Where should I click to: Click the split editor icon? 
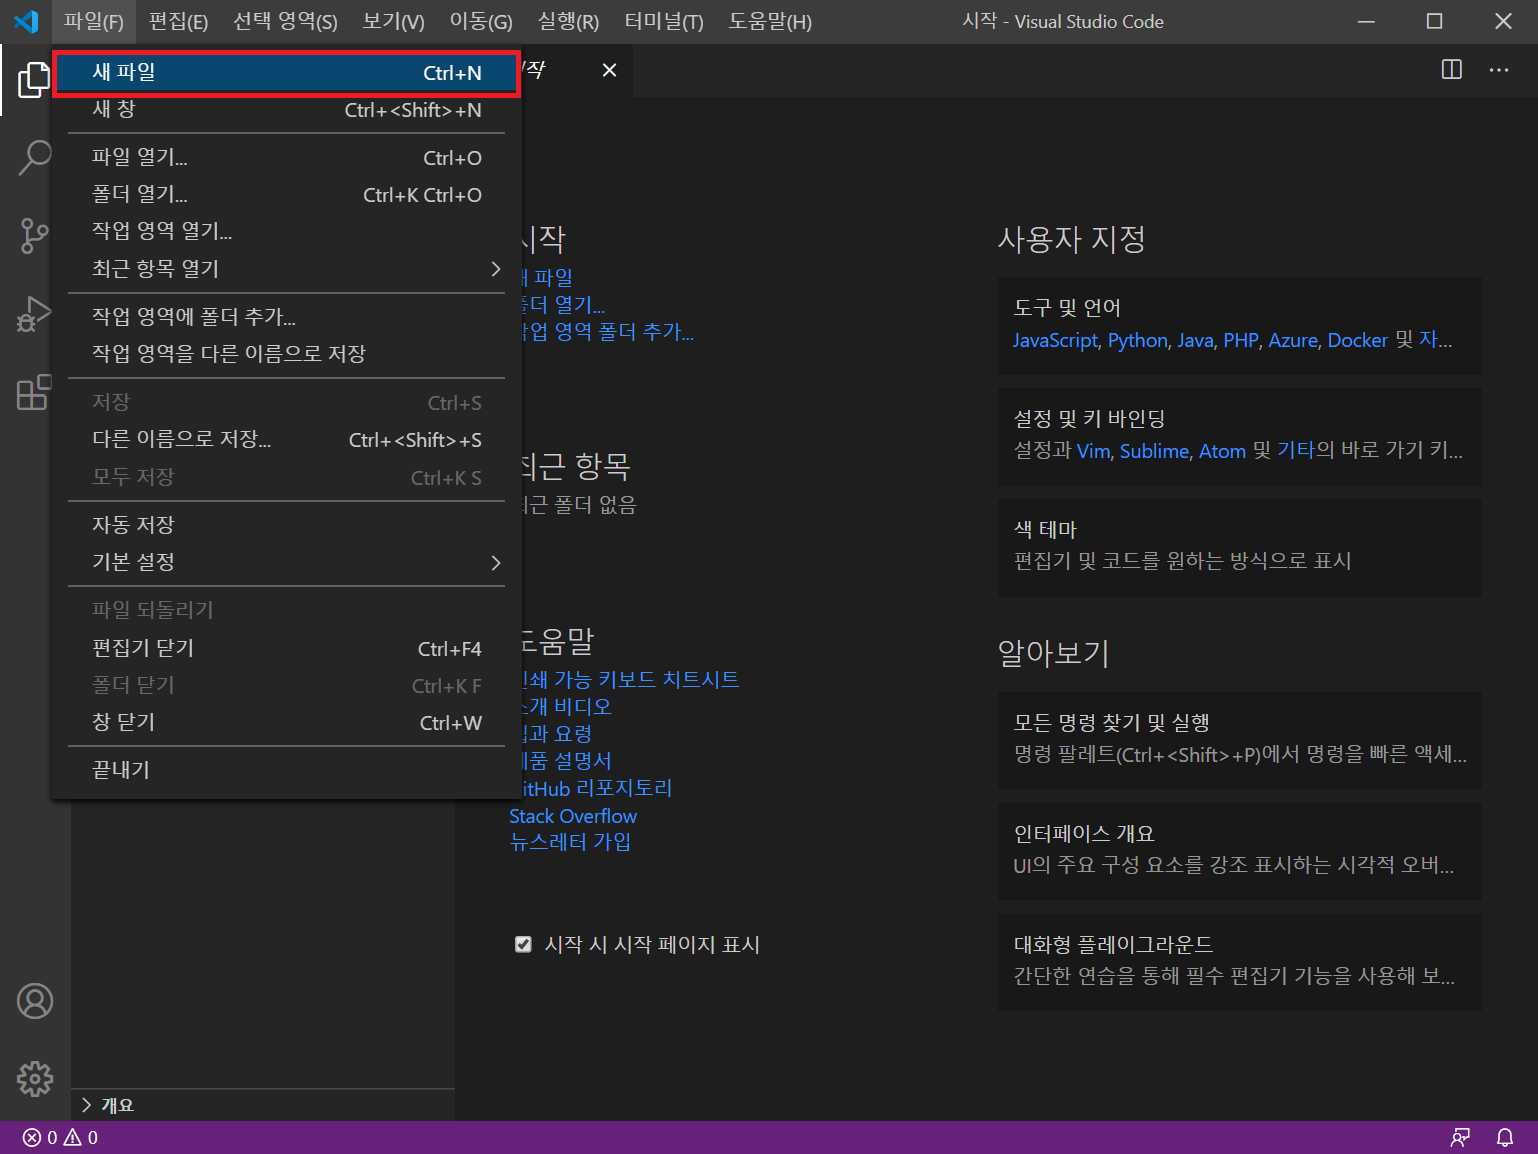click(x=1452, y=70)
